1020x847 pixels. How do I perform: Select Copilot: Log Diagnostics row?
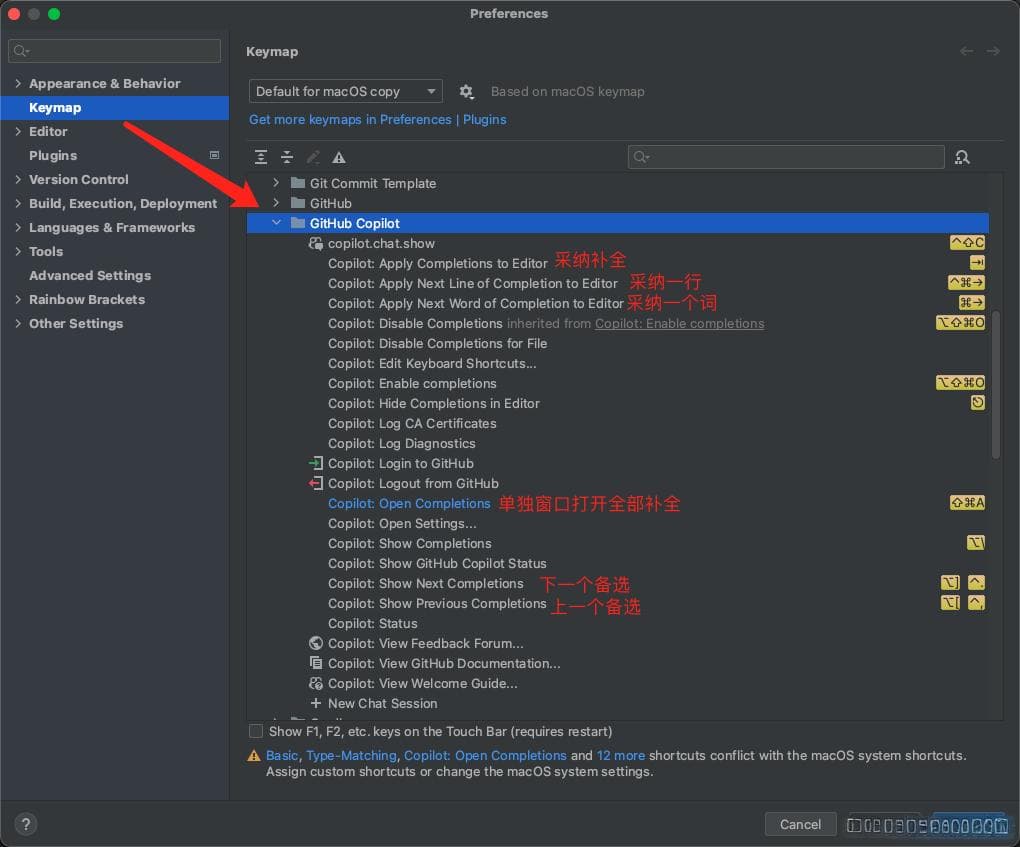(618, 444)
